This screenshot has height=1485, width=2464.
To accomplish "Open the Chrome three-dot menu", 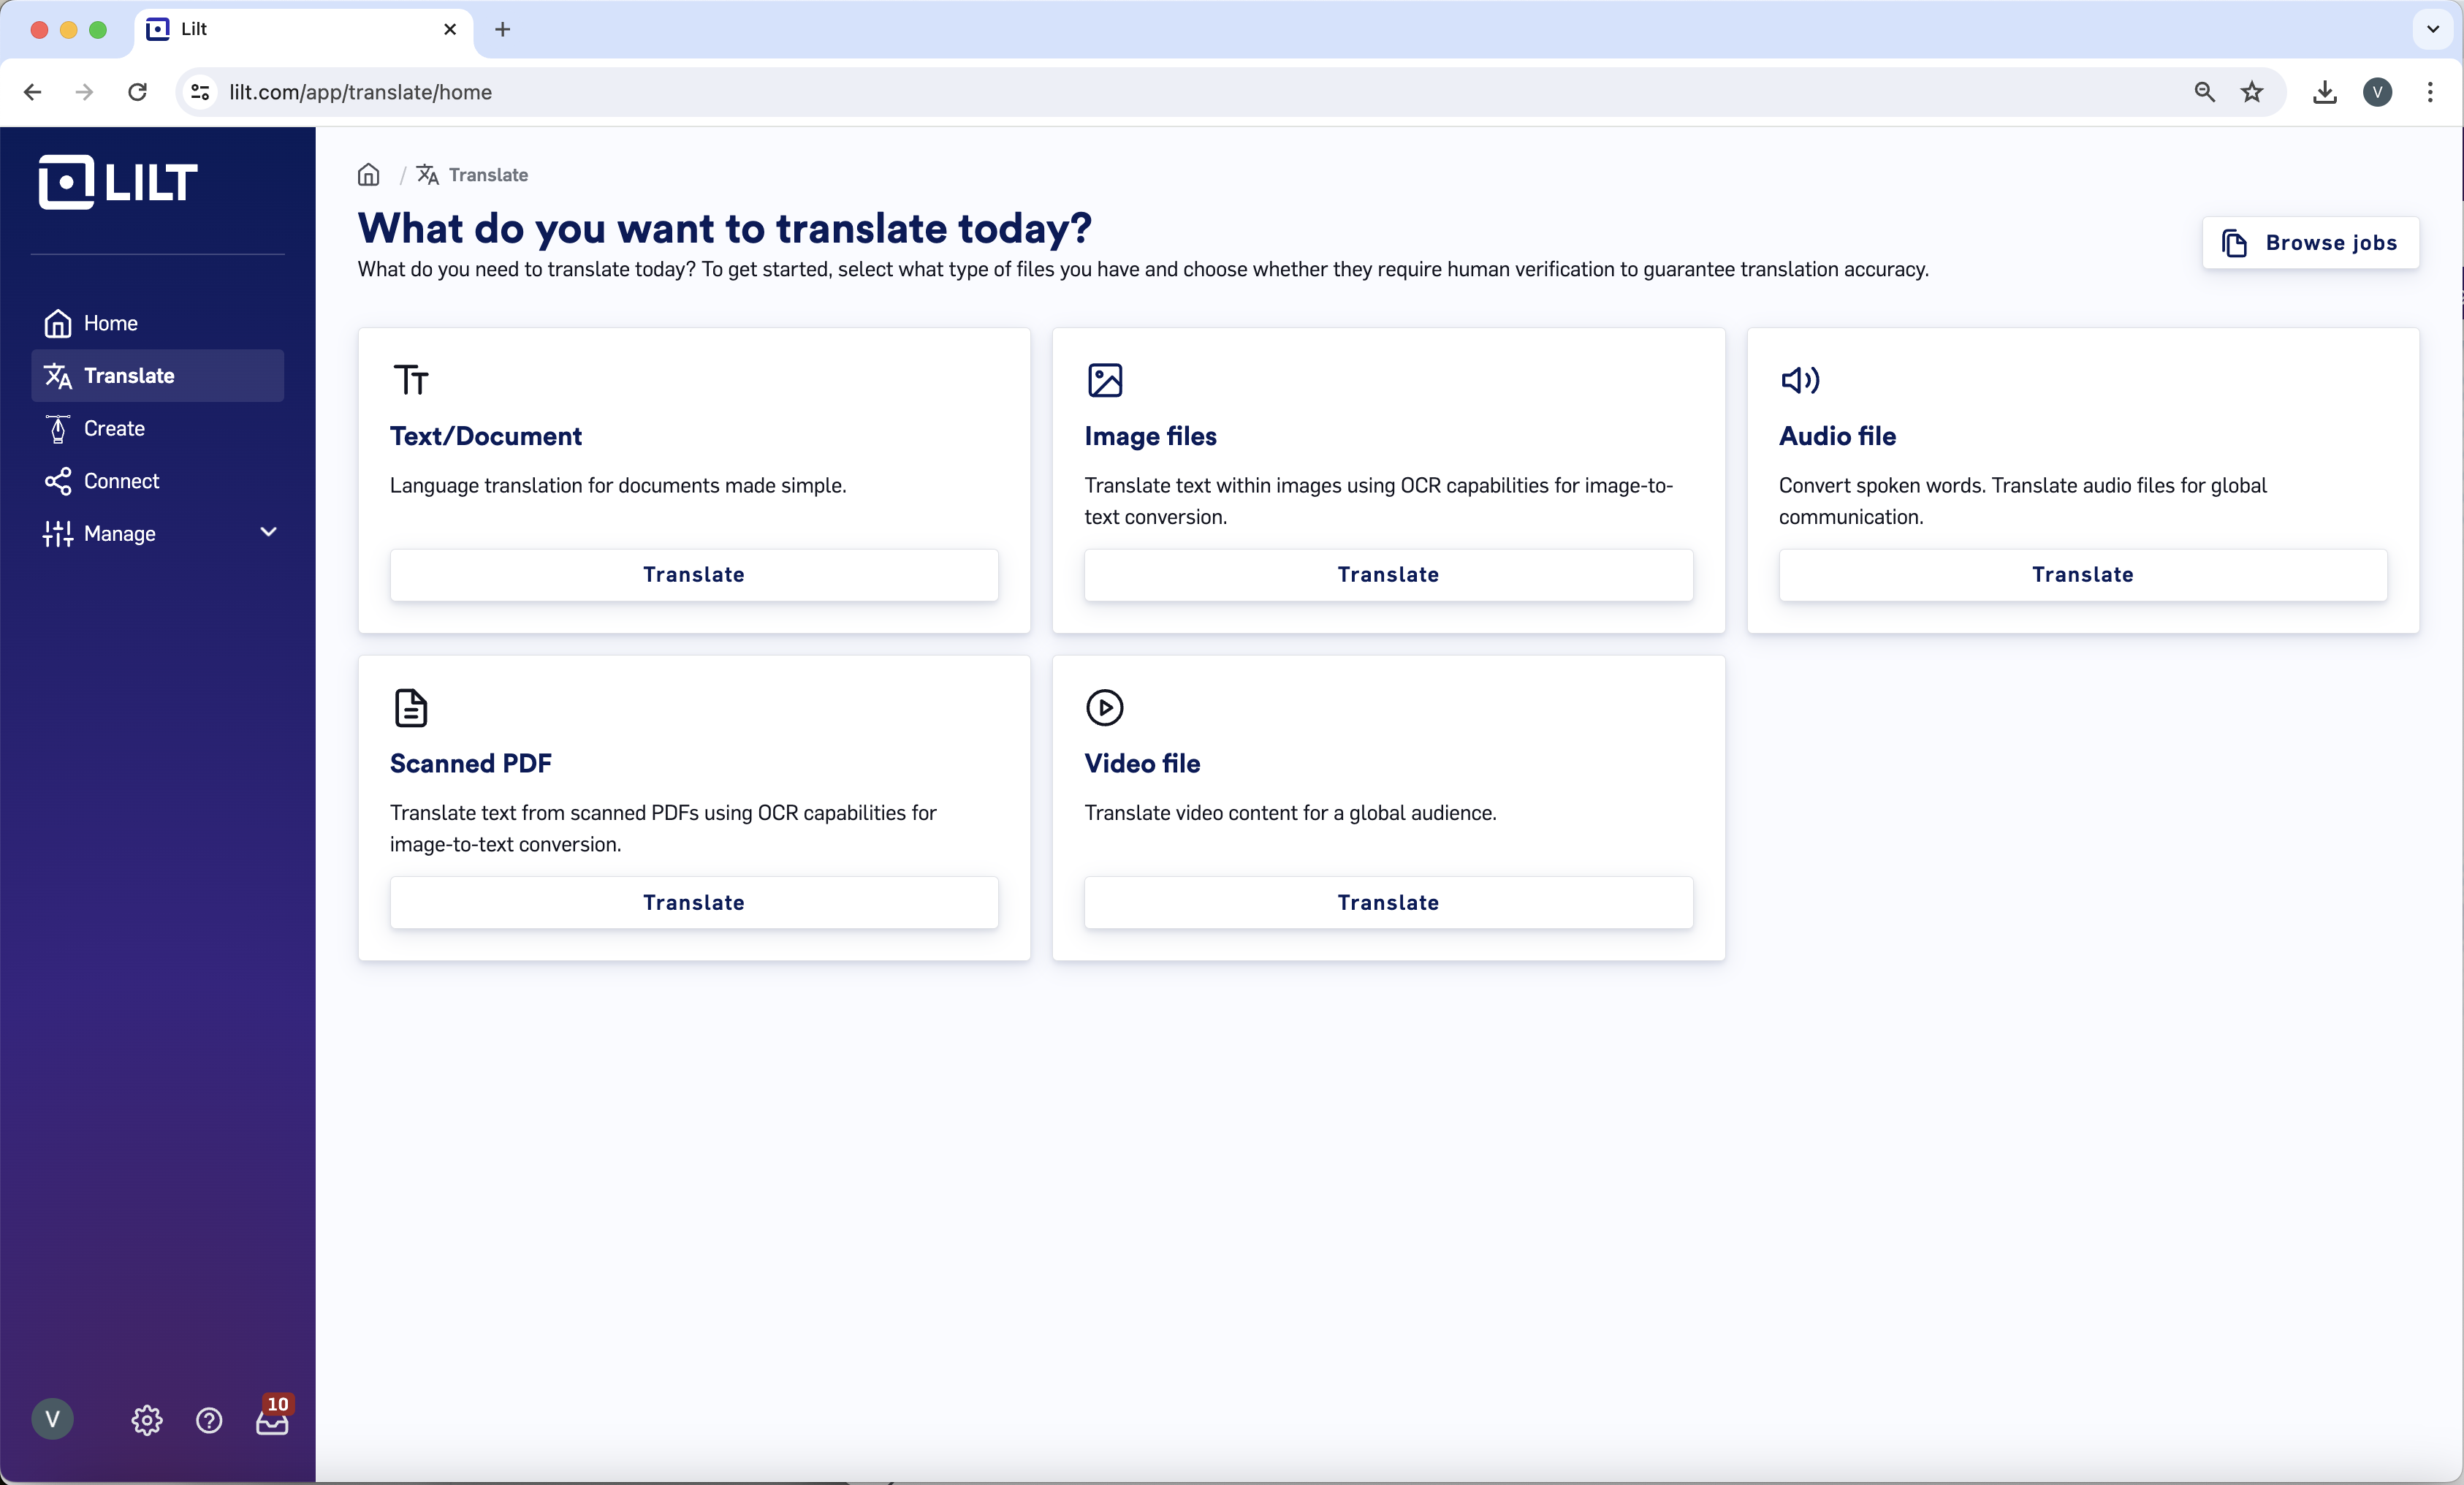I will tap(2430, 92).
